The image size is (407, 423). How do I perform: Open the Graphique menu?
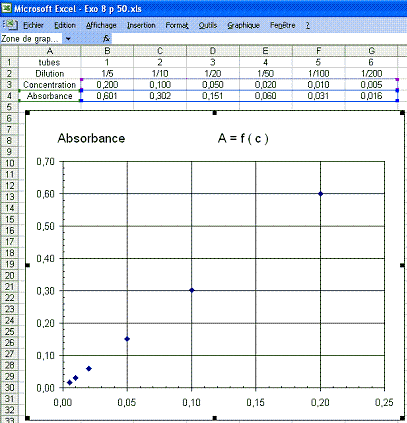pyautogui.click(x=243, y=25)
